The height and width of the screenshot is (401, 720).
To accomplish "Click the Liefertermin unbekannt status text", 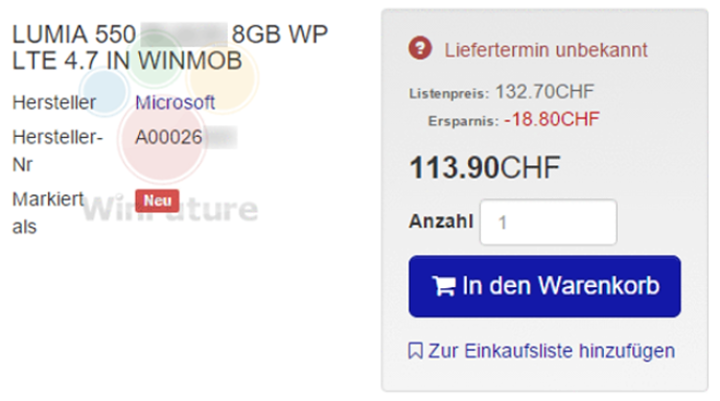I will pos(546,50).
